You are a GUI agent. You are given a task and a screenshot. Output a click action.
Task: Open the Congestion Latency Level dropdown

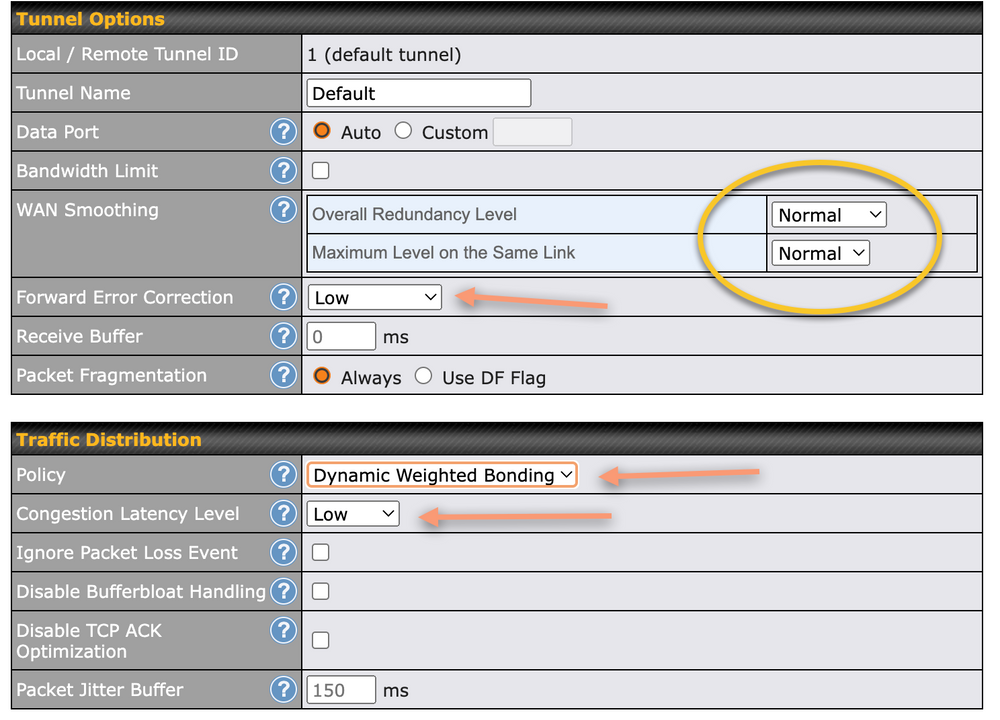[353, 513]
